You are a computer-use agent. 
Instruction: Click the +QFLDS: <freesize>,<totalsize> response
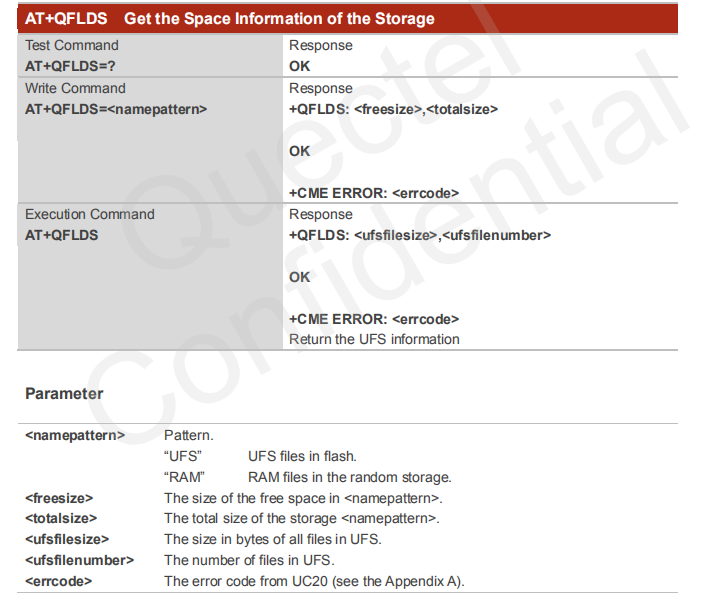click(x=393, y=109)
